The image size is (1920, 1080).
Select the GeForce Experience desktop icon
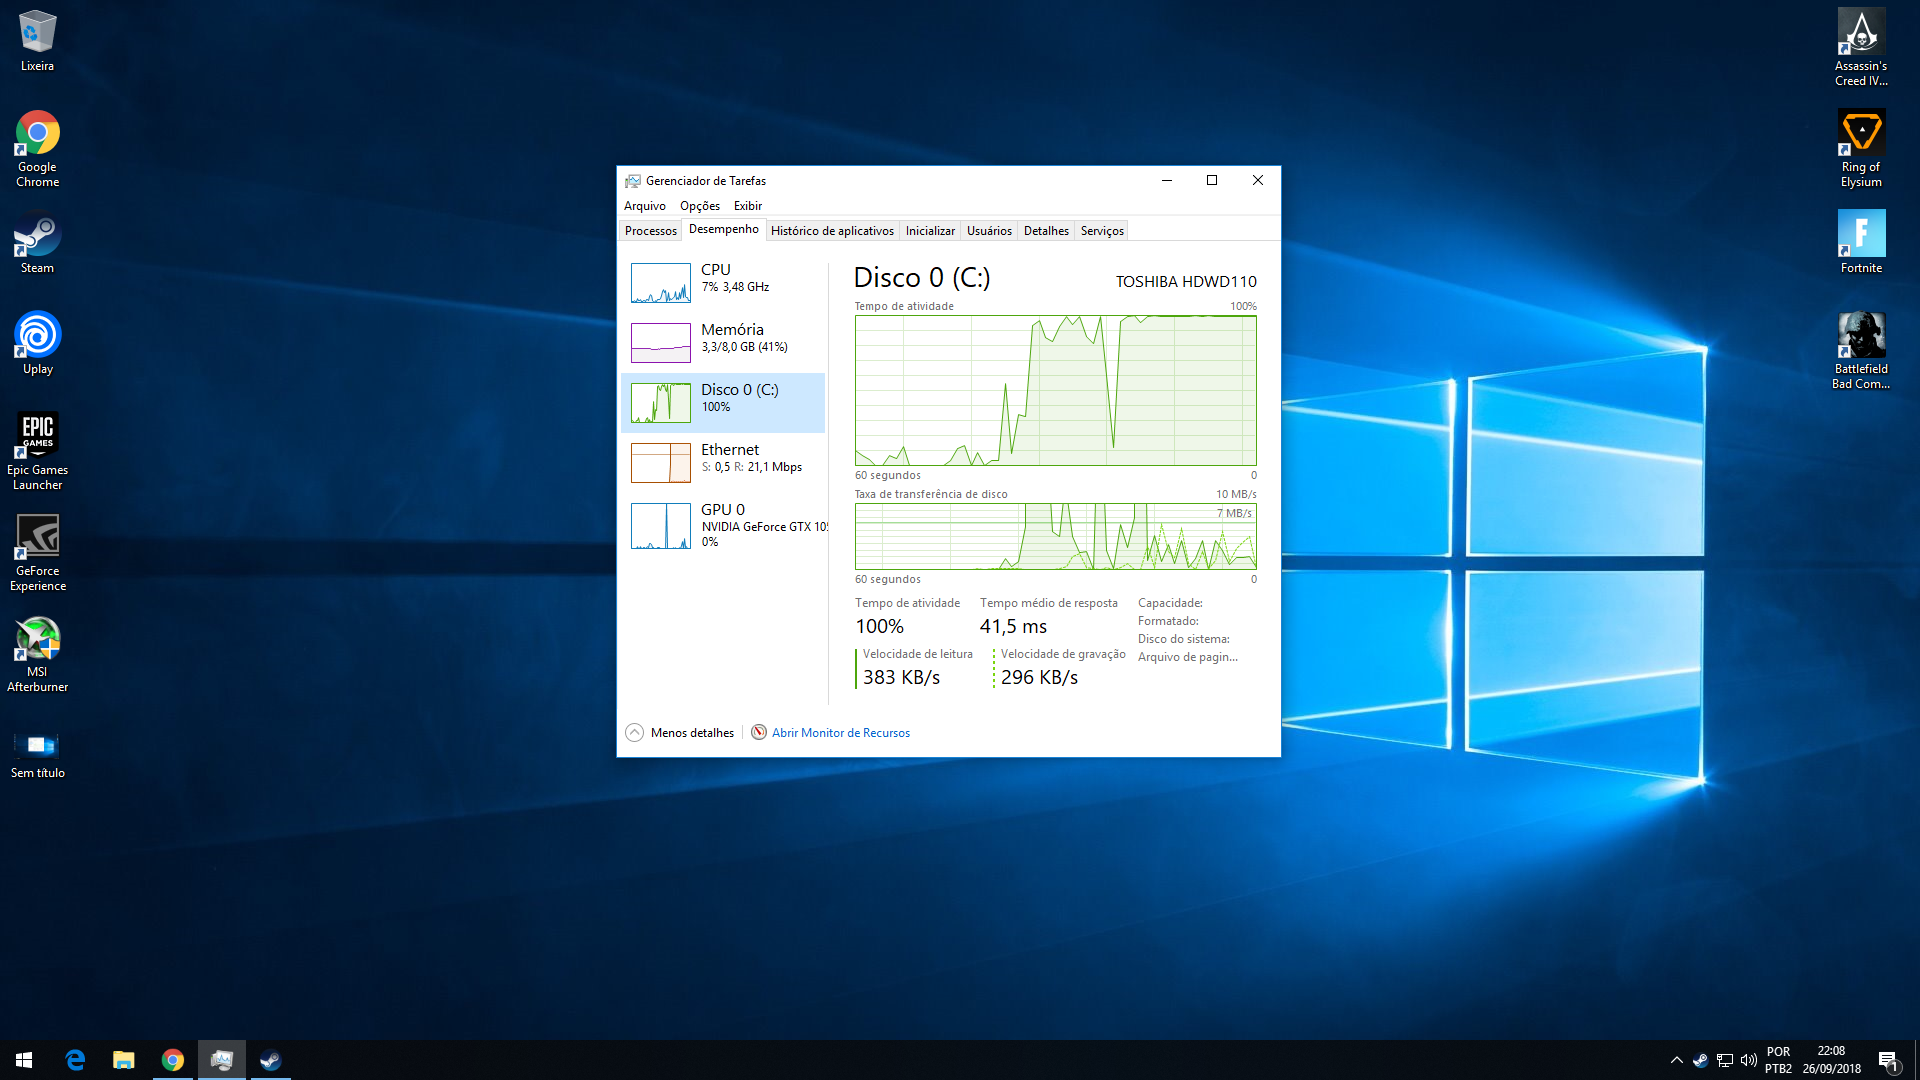tap(37, 552)
